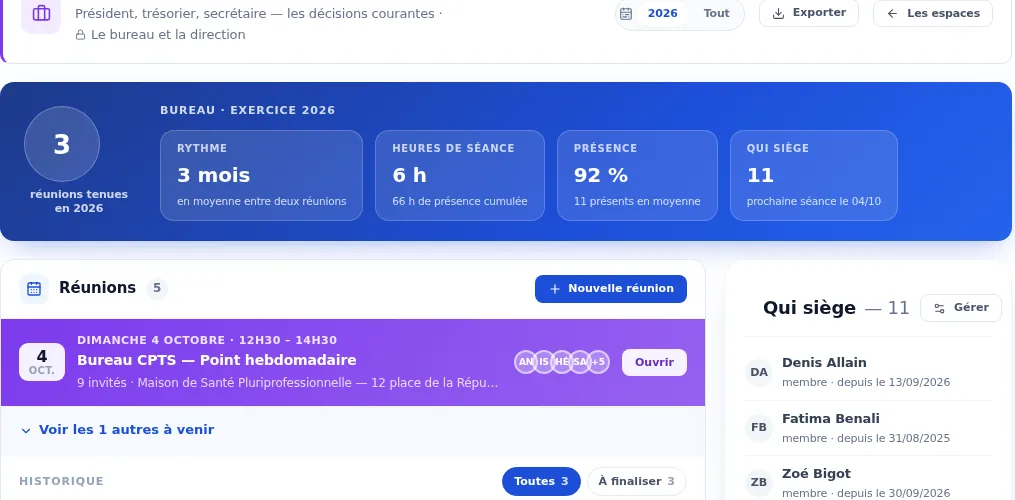
Task: Click the FB avatar of Fatima Benali
Action: pyautogui.click(x=759, y=427)
